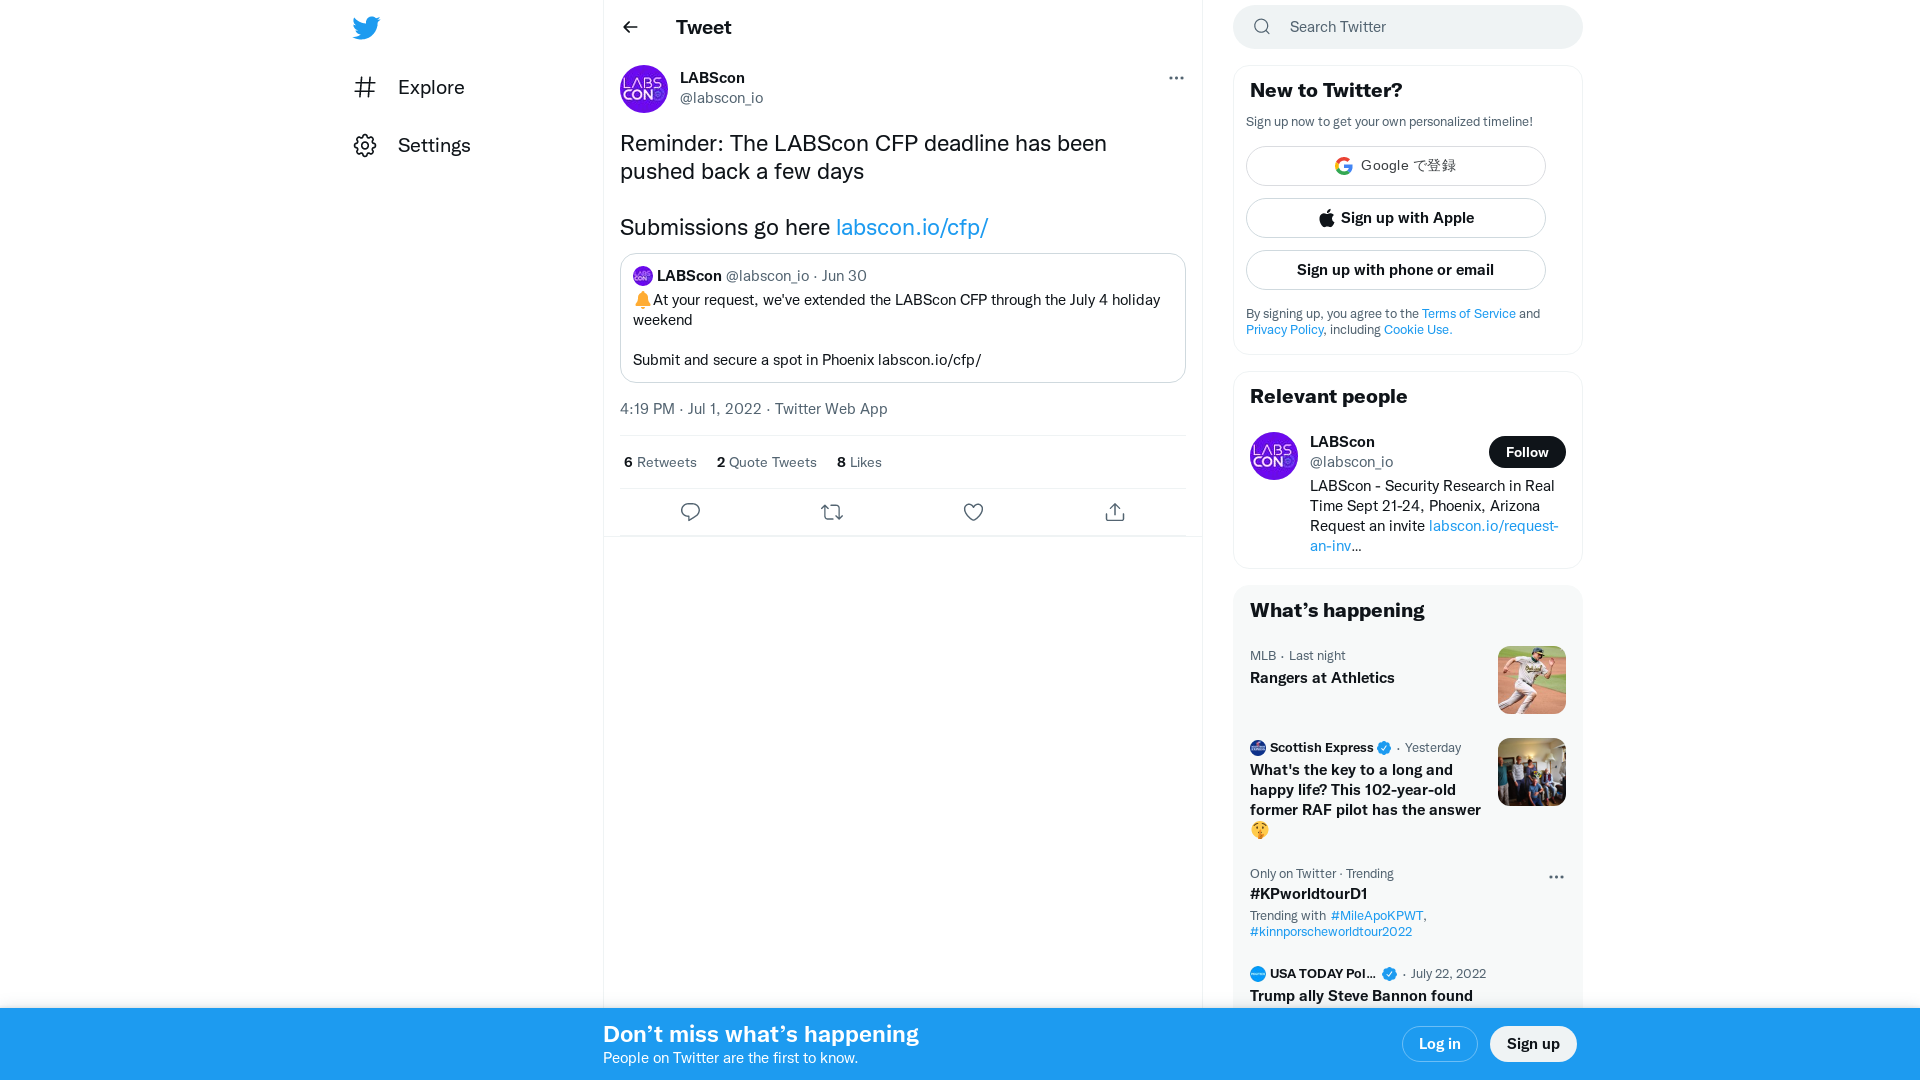
Task: Open the Rangers at Athletics thumbnail
Action: click(x=1531, y=680)
